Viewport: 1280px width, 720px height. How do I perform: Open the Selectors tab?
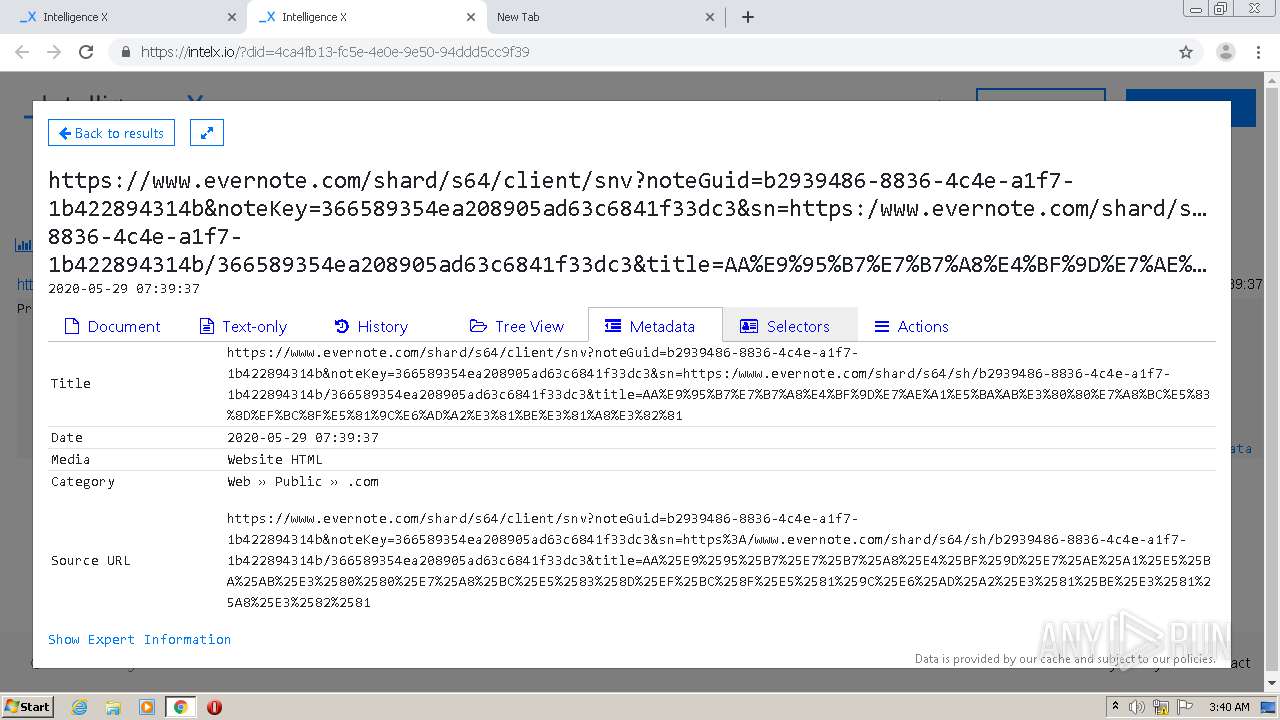[789, 326]
